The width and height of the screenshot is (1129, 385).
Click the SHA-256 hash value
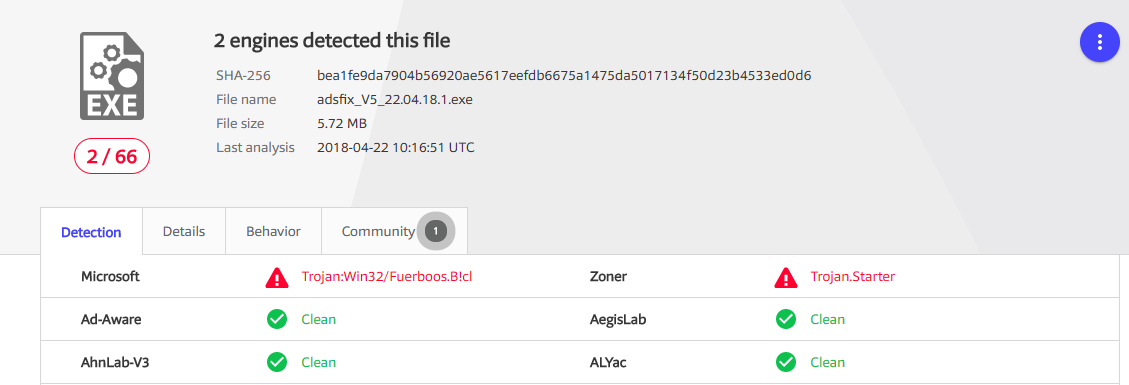point(564,76)
